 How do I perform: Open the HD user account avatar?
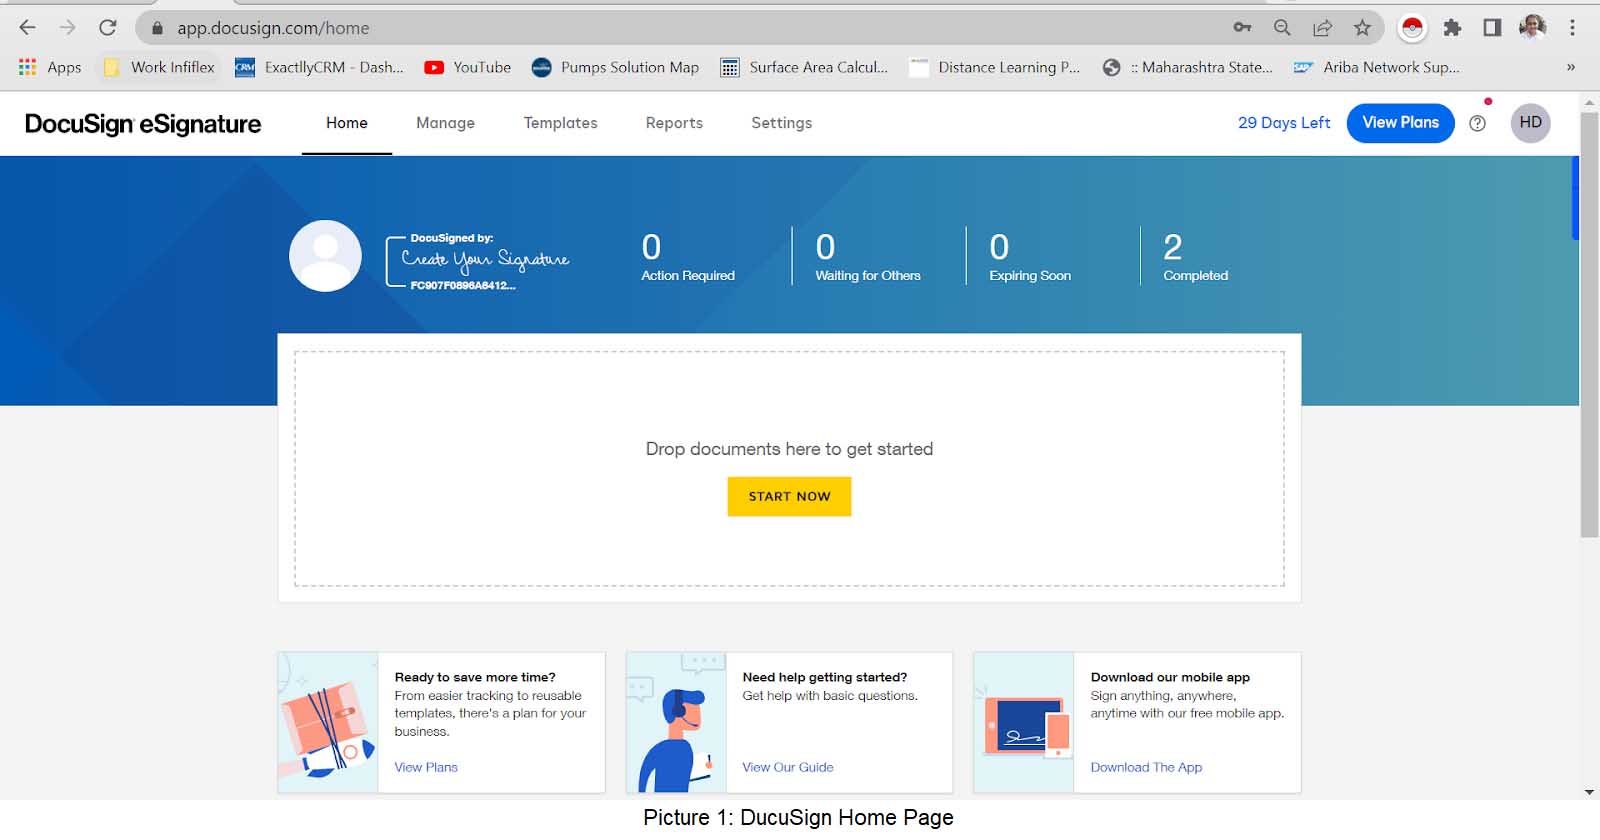click(x=1530, y=123)
